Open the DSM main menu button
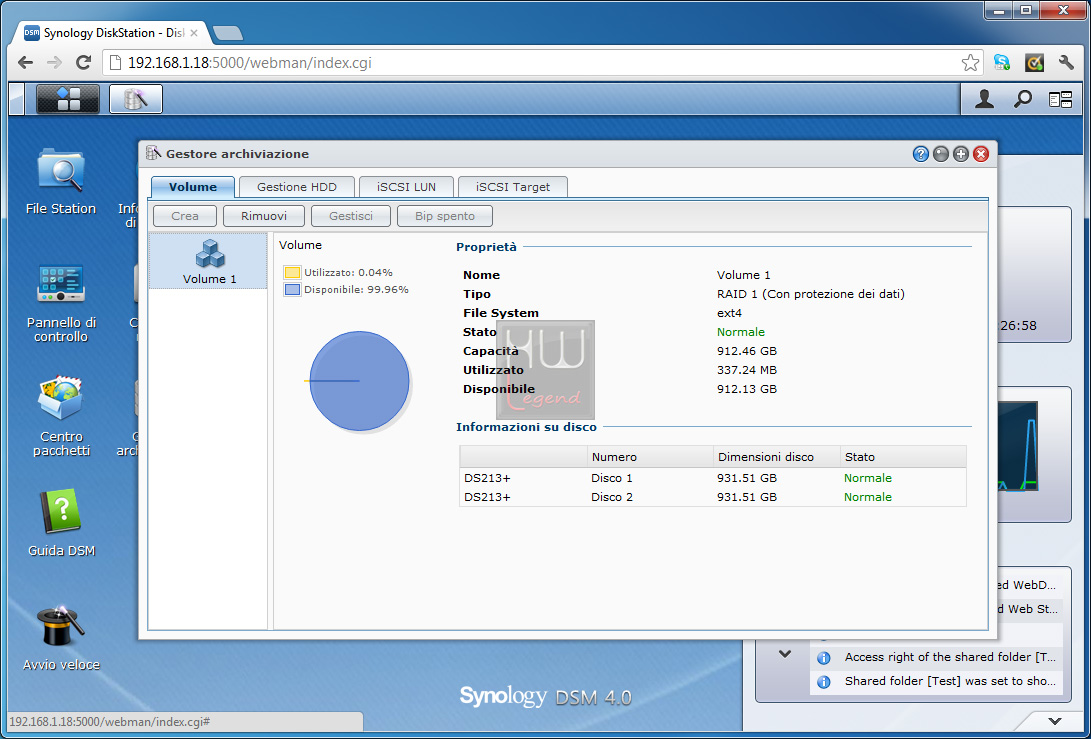Viewport: 1091px width, 739px height. (67, 99)
